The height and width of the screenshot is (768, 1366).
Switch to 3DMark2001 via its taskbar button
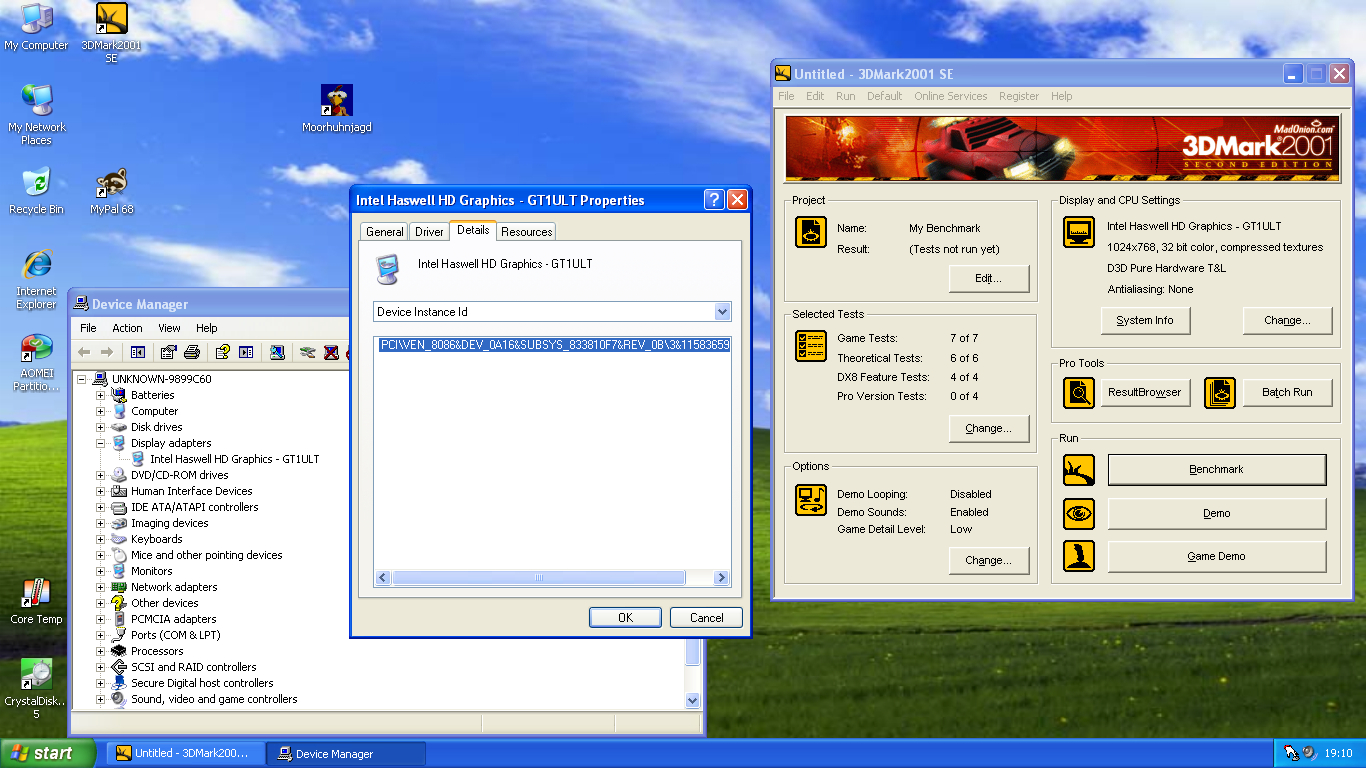click(187, 754)
